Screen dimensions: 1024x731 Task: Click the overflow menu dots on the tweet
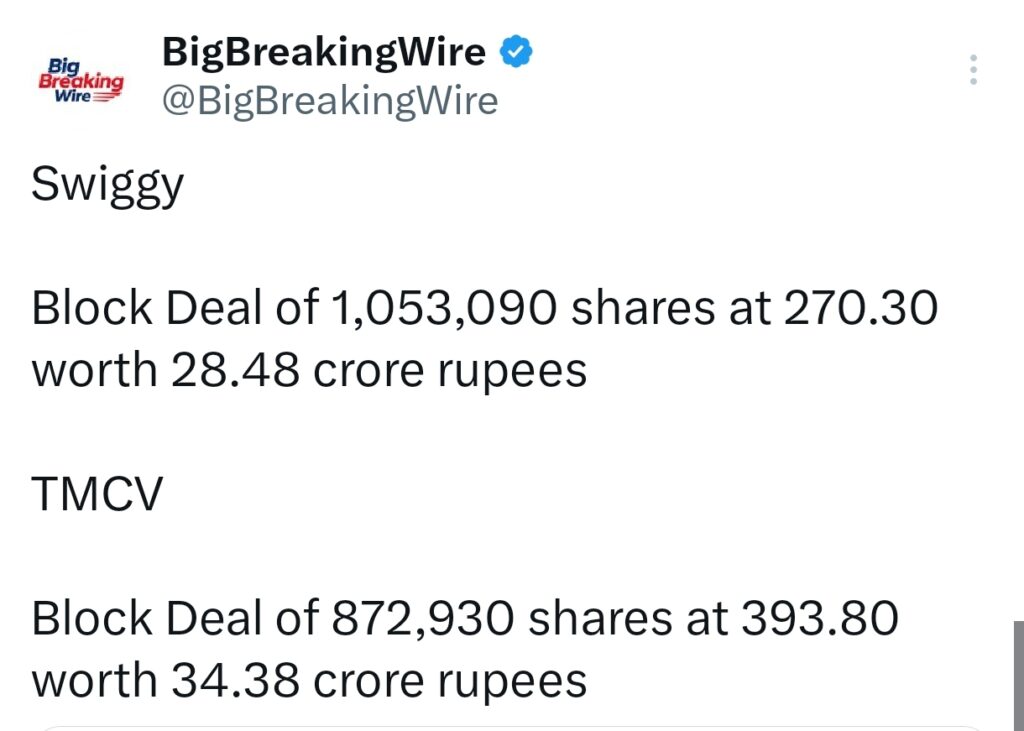tap(971, 68)
